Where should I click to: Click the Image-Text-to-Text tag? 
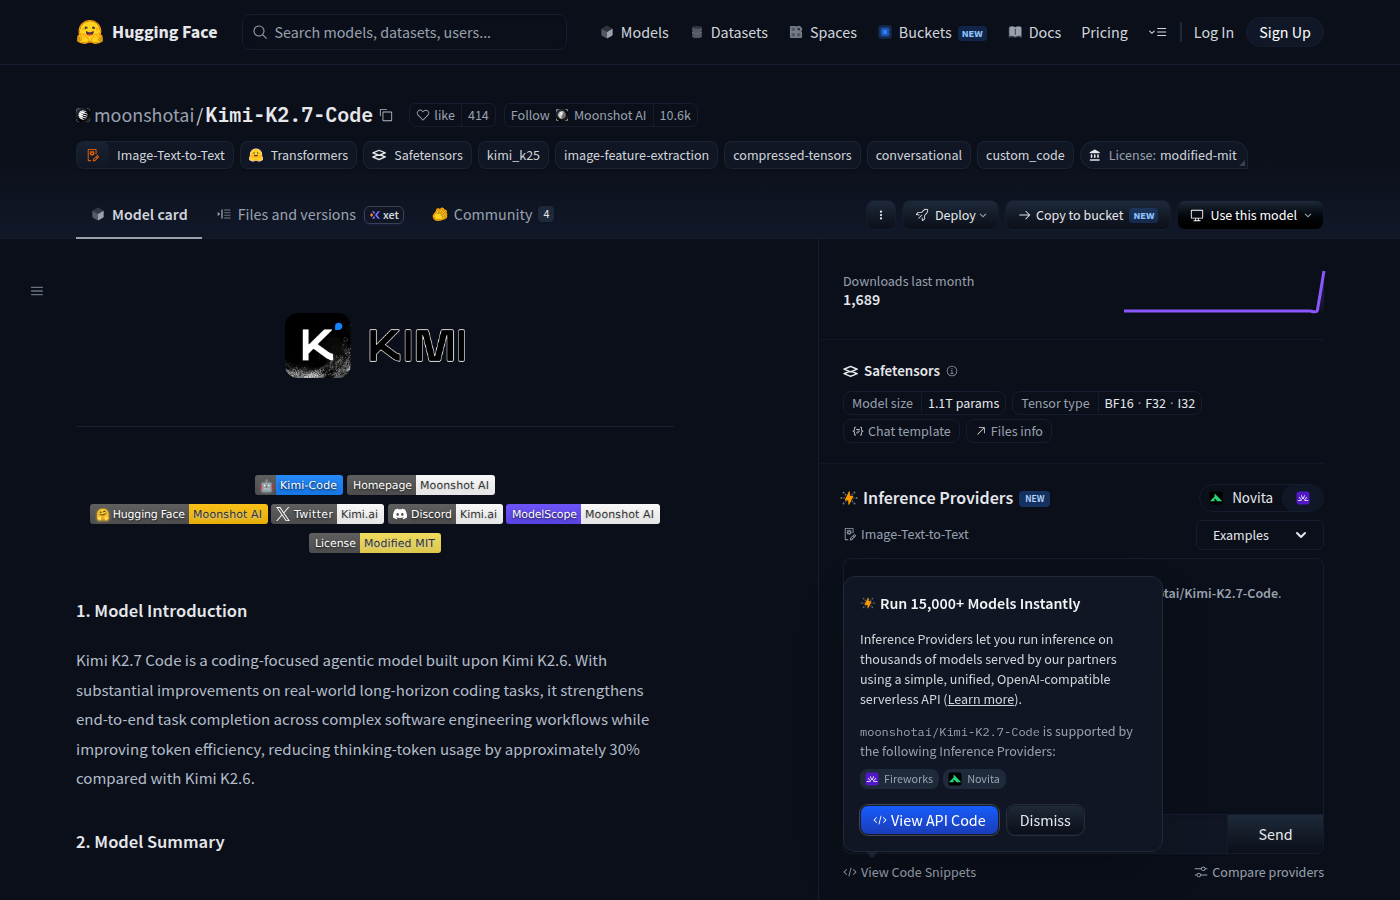point(155,155)
